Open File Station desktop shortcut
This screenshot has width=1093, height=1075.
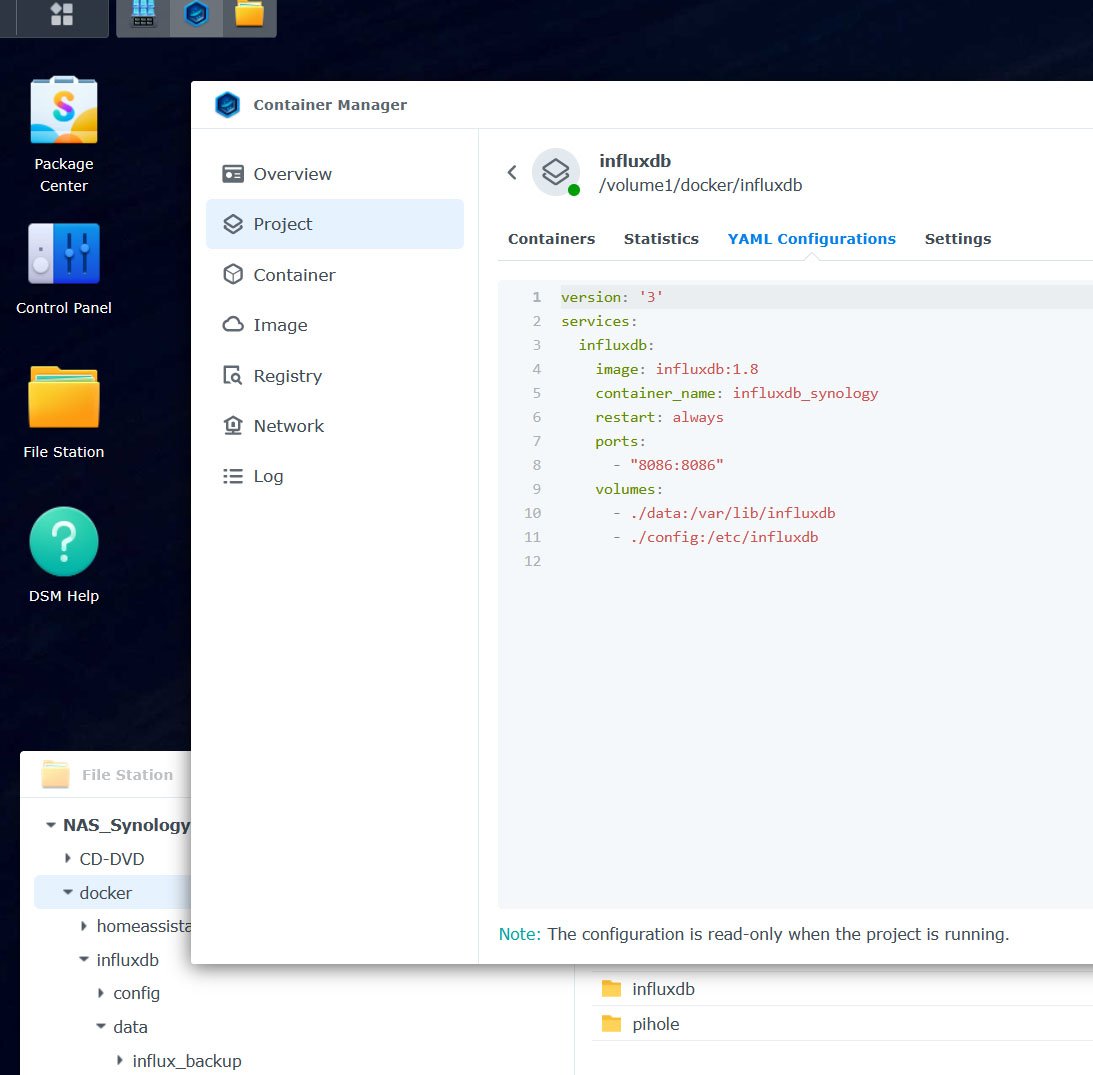[63, 413]
